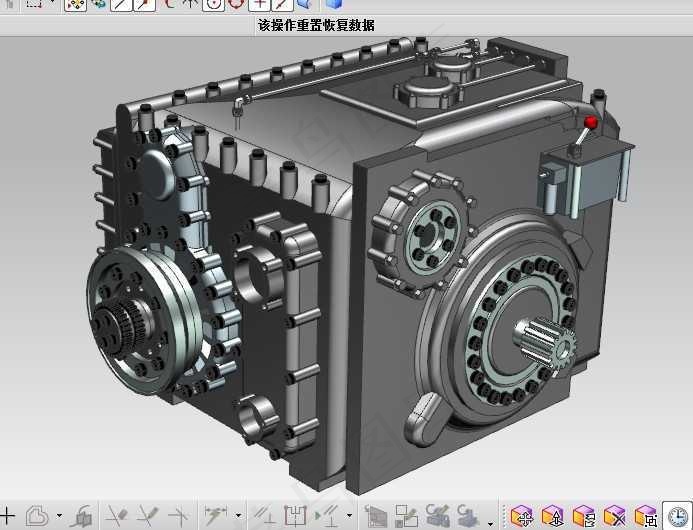Open the clock icon in bottom toolbar
The width and height of the screenshot is (693, 530).
coord(677,516)
